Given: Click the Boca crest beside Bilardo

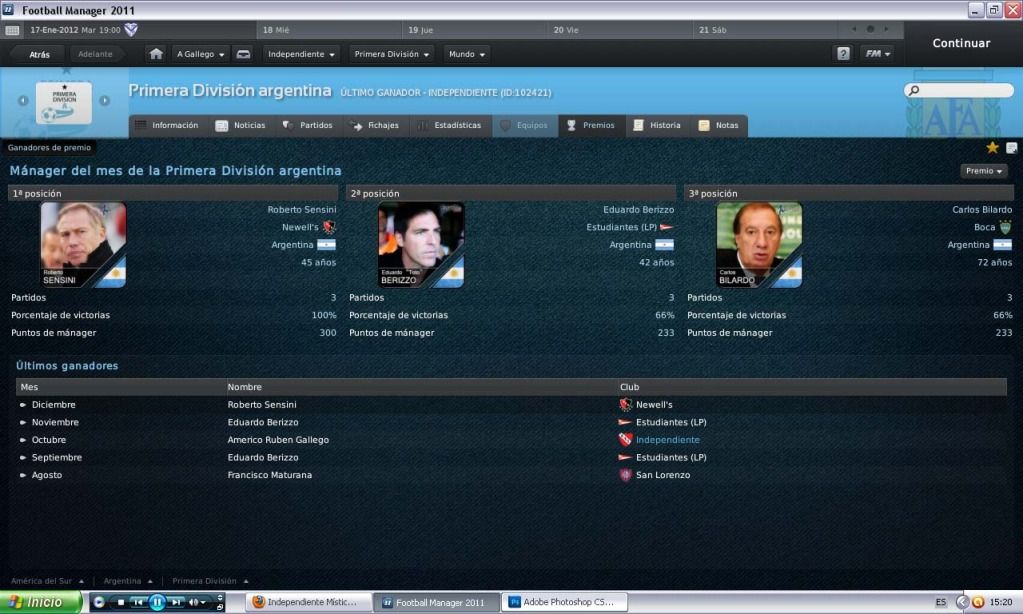Looking at the screenshot, I should pyautogui.click(x=1005, y=227).
